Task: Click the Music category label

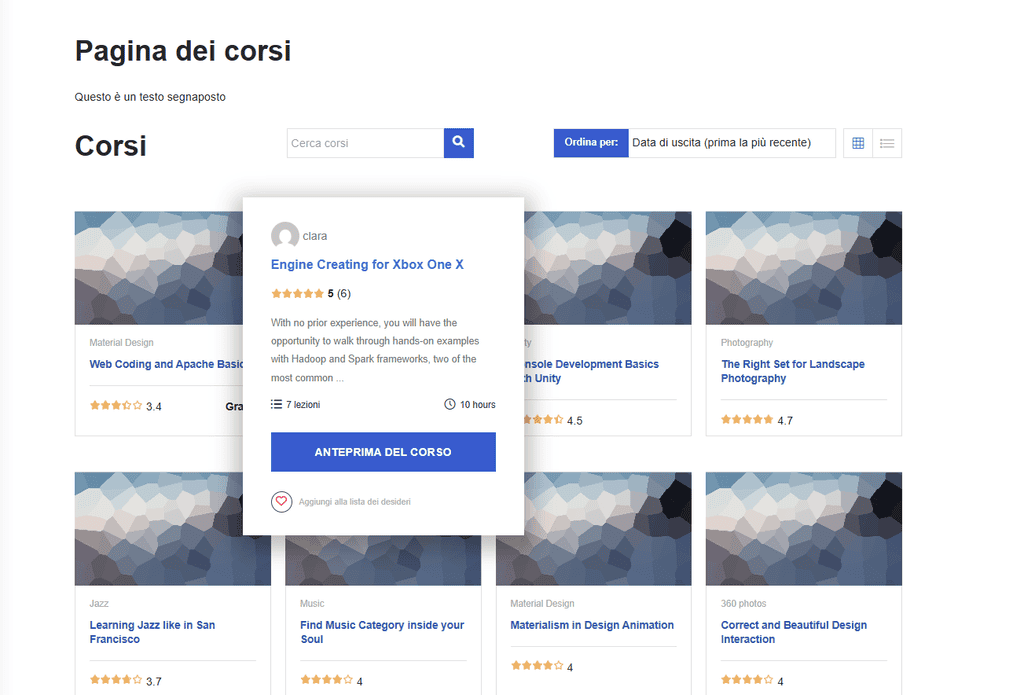Action: pyautogui.click(x=312, y=604)
